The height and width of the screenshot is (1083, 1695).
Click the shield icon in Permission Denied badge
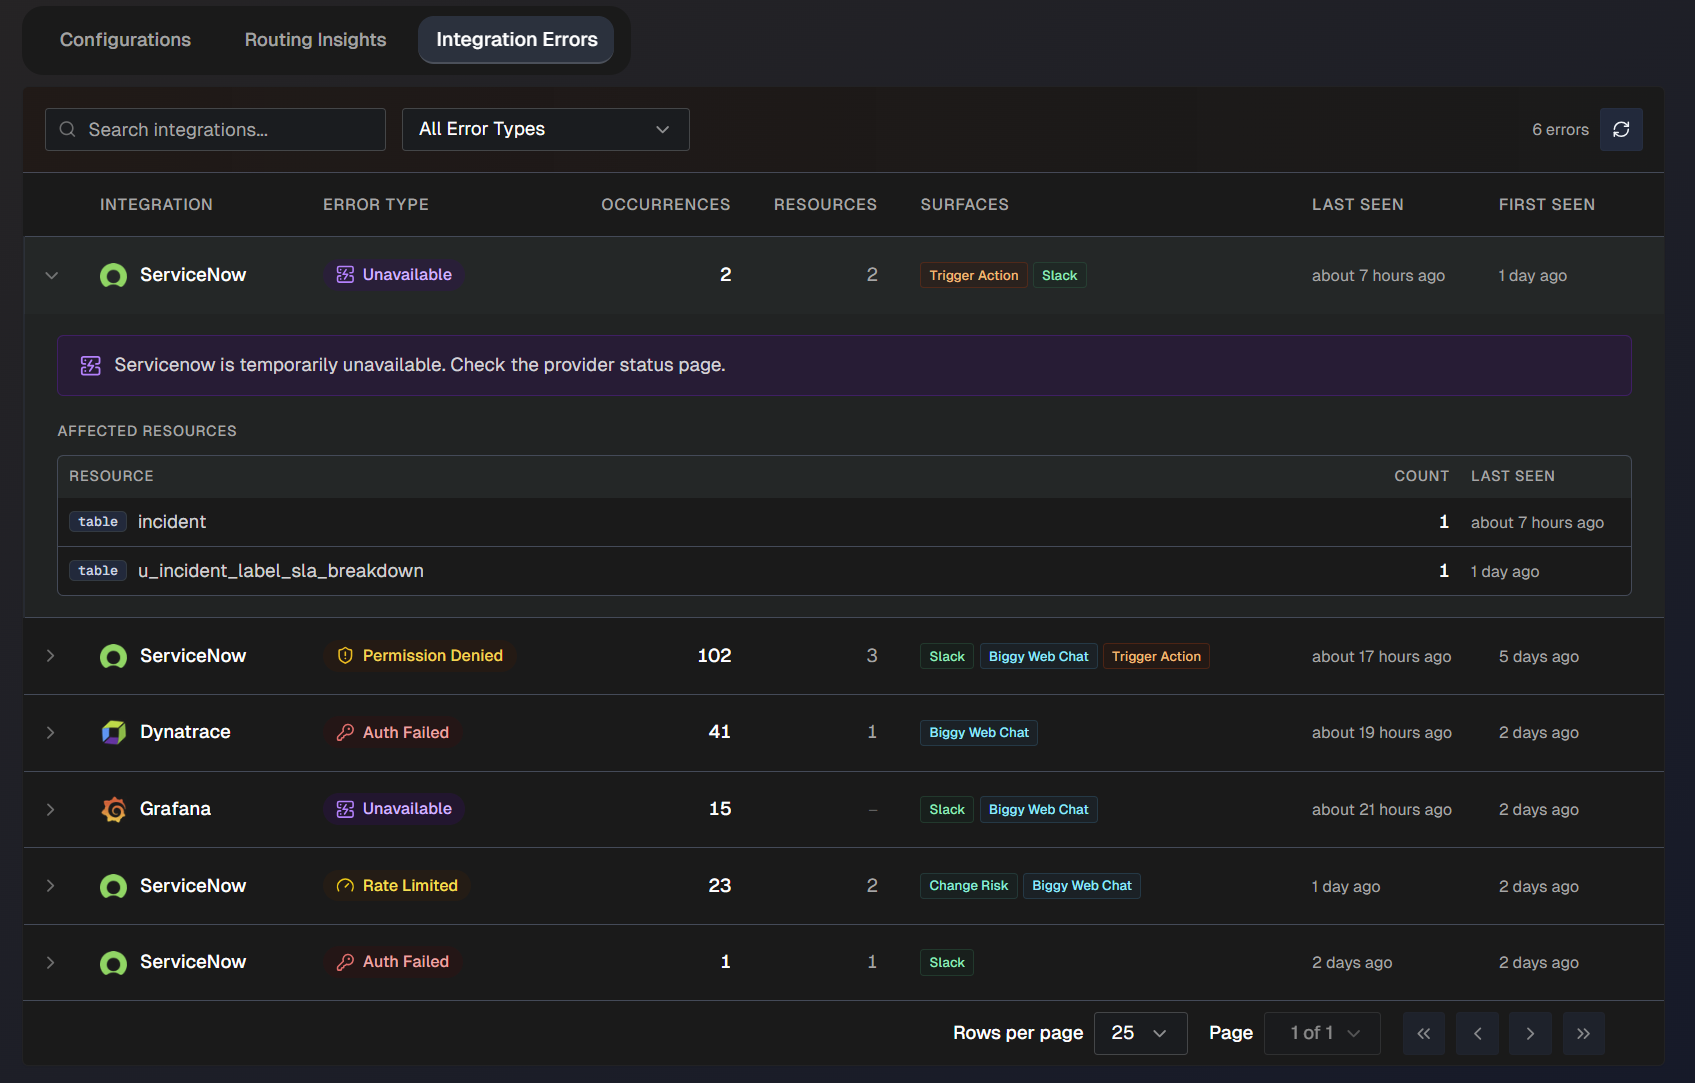click(345, 656)
